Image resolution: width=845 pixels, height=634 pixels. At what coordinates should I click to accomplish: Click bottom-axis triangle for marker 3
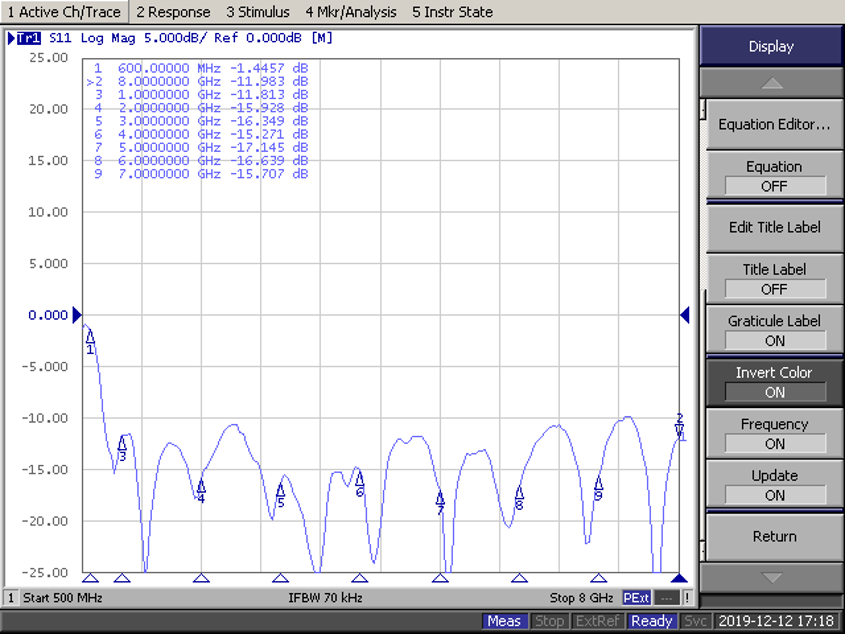pos(122,578)
